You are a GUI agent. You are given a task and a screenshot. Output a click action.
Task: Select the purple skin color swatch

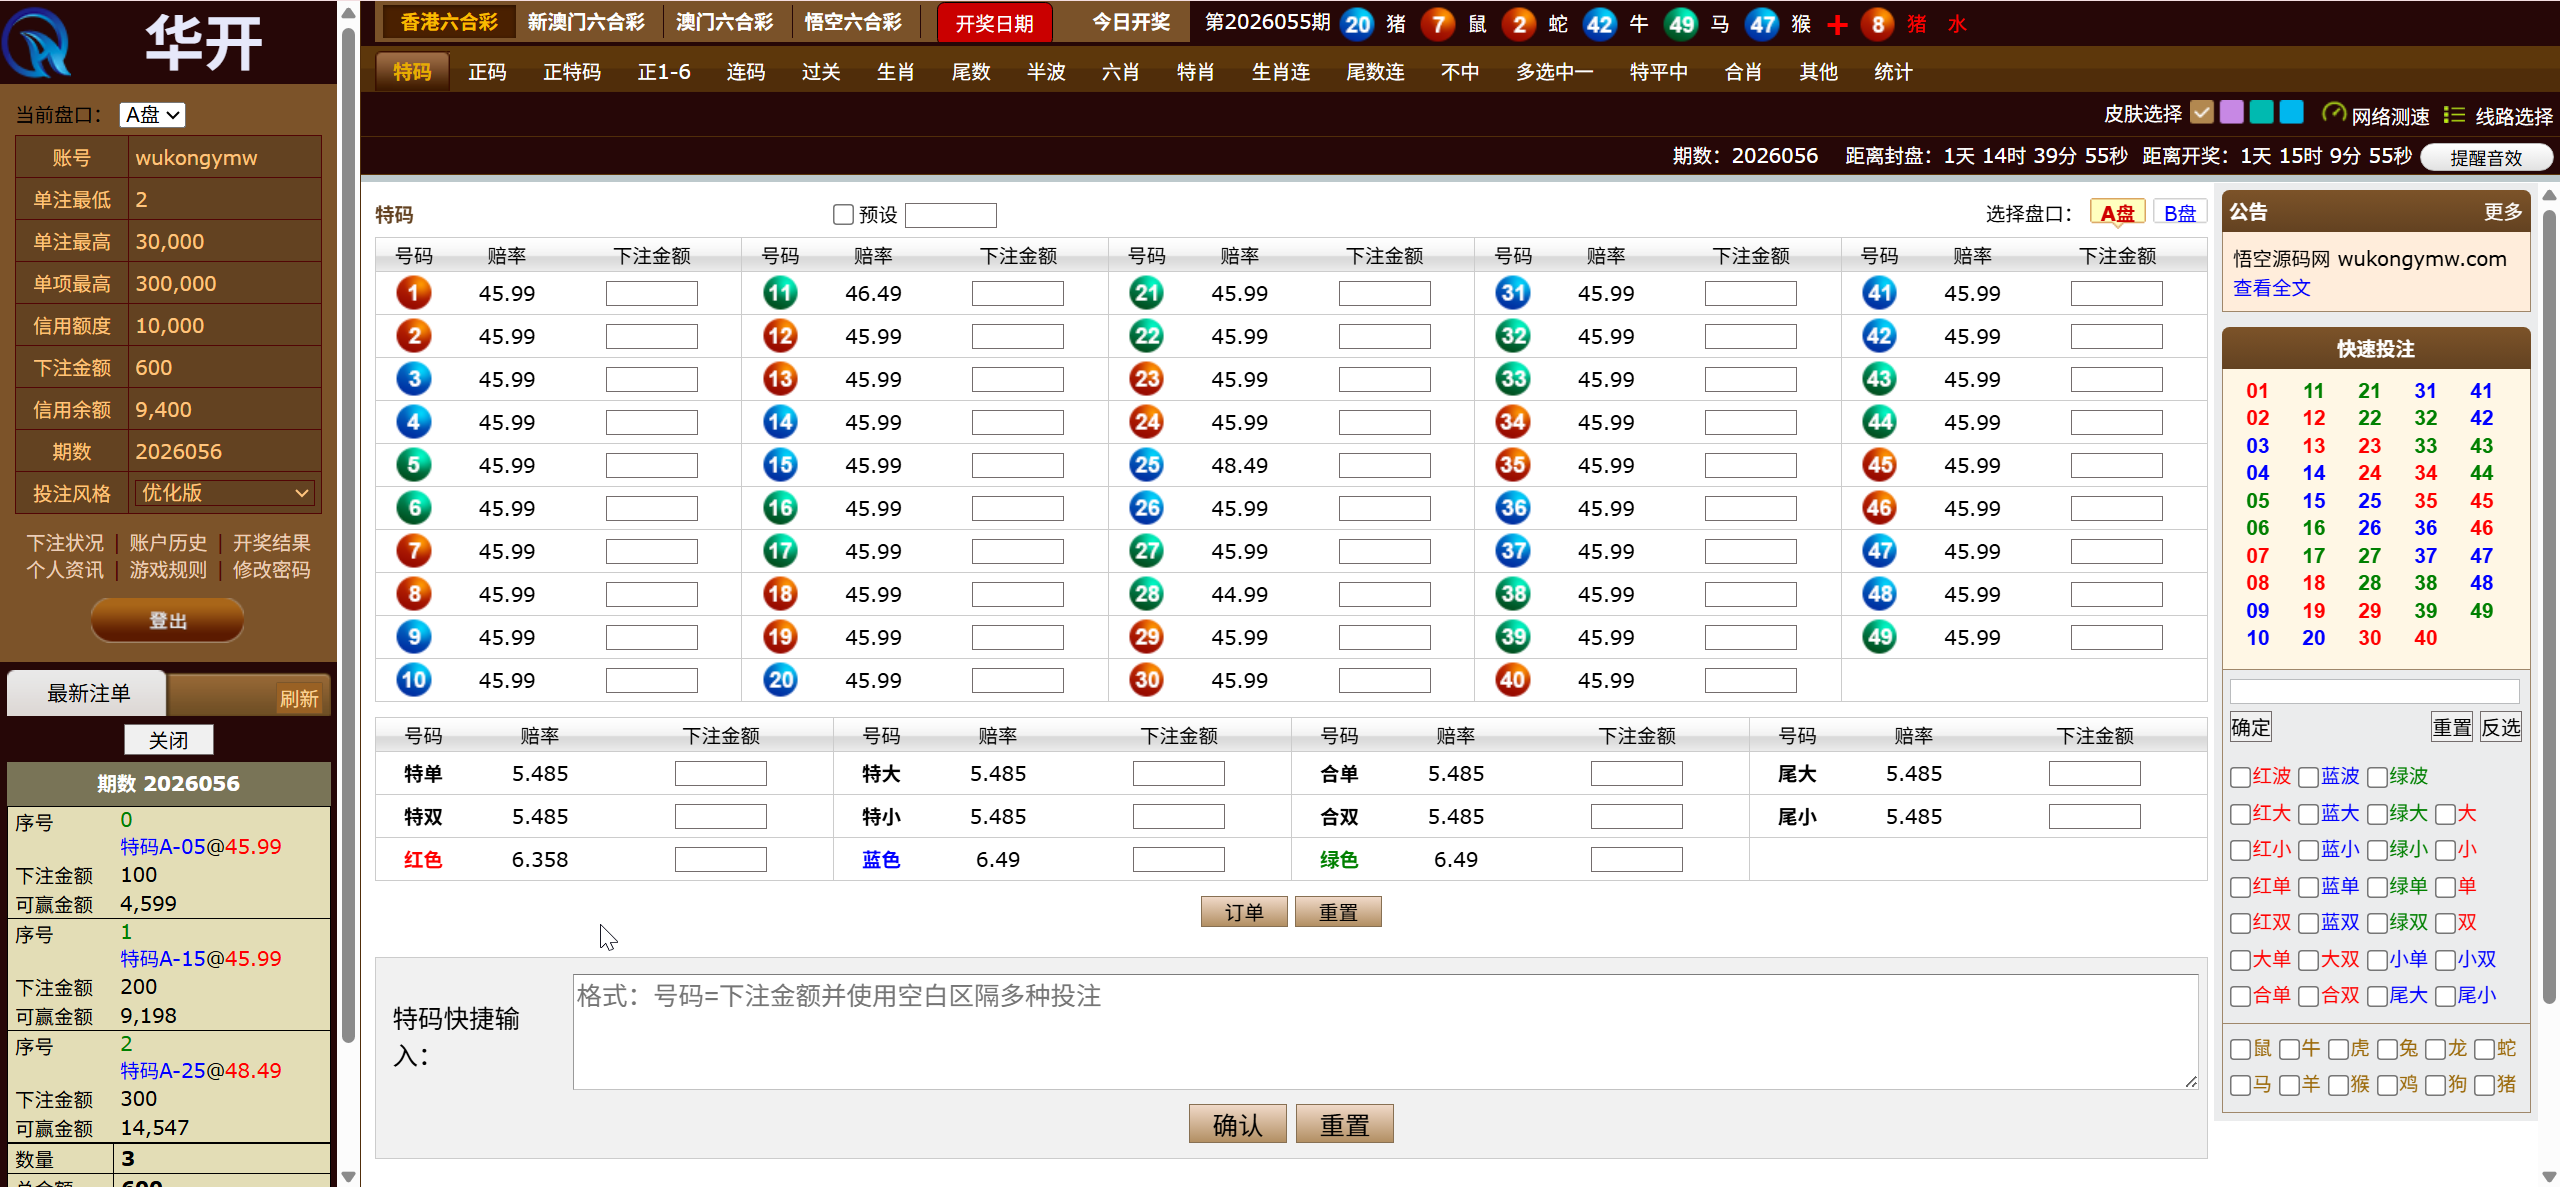pos(2231,112)
